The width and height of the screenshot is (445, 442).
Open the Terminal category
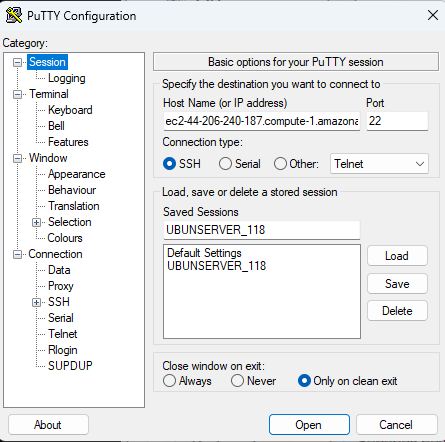[x=49, y=94]
